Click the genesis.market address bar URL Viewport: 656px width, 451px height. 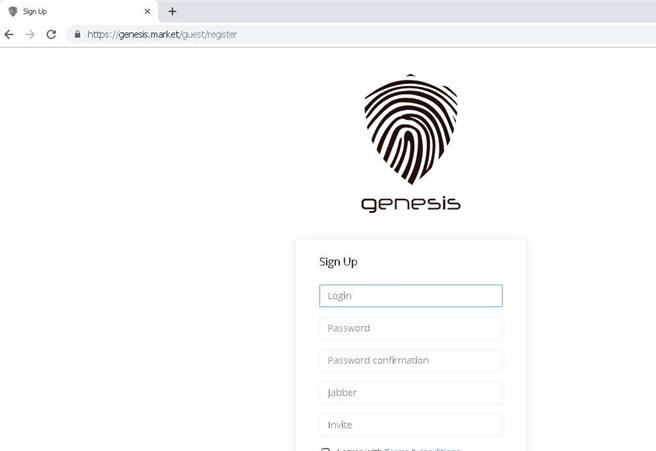point(162,34)
